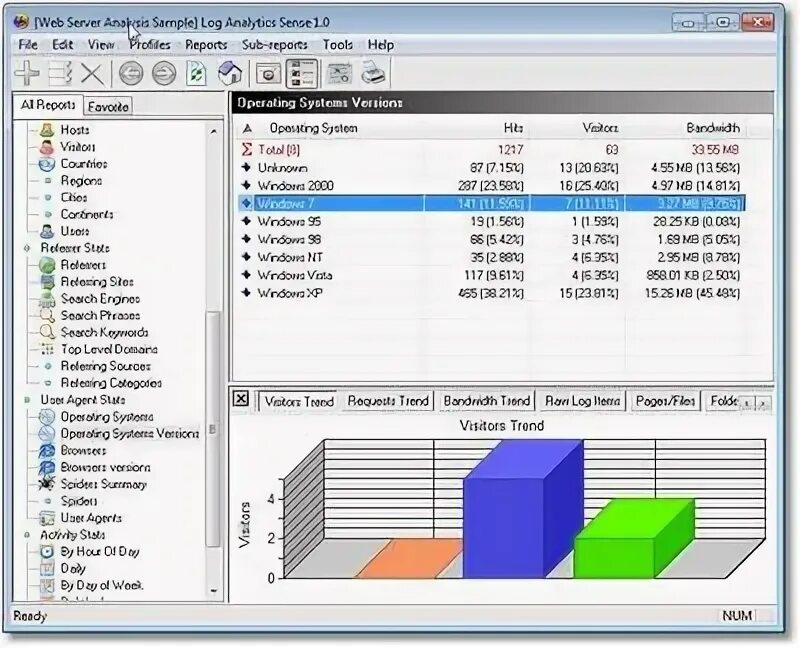800x648 pixels.
Task: Open the Search Phrases report
Action: [x=100, y=315]
